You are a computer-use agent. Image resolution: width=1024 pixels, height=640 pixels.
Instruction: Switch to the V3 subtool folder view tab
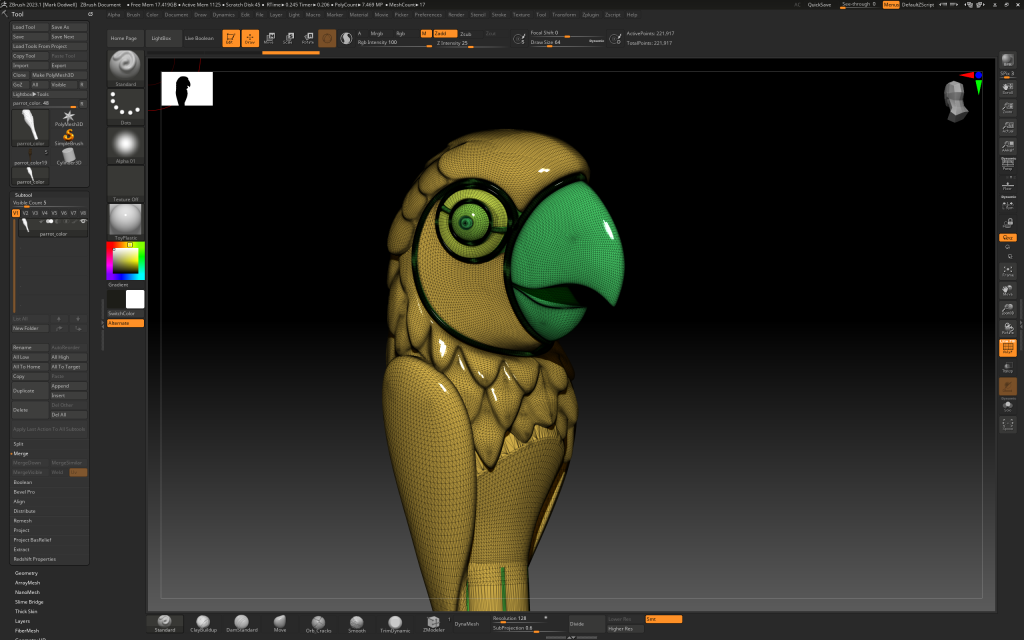[x=36, y=213]
